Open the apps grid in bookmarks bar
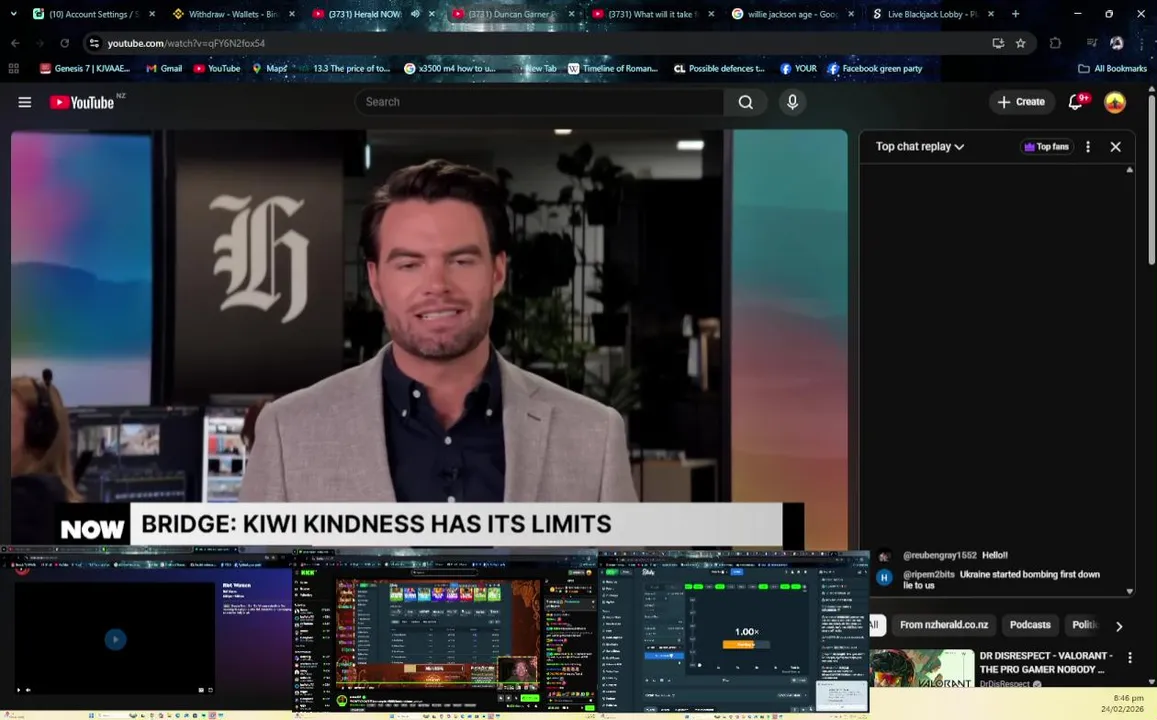1157x720 pixels. pyautogui.click(x=13, y=69)
